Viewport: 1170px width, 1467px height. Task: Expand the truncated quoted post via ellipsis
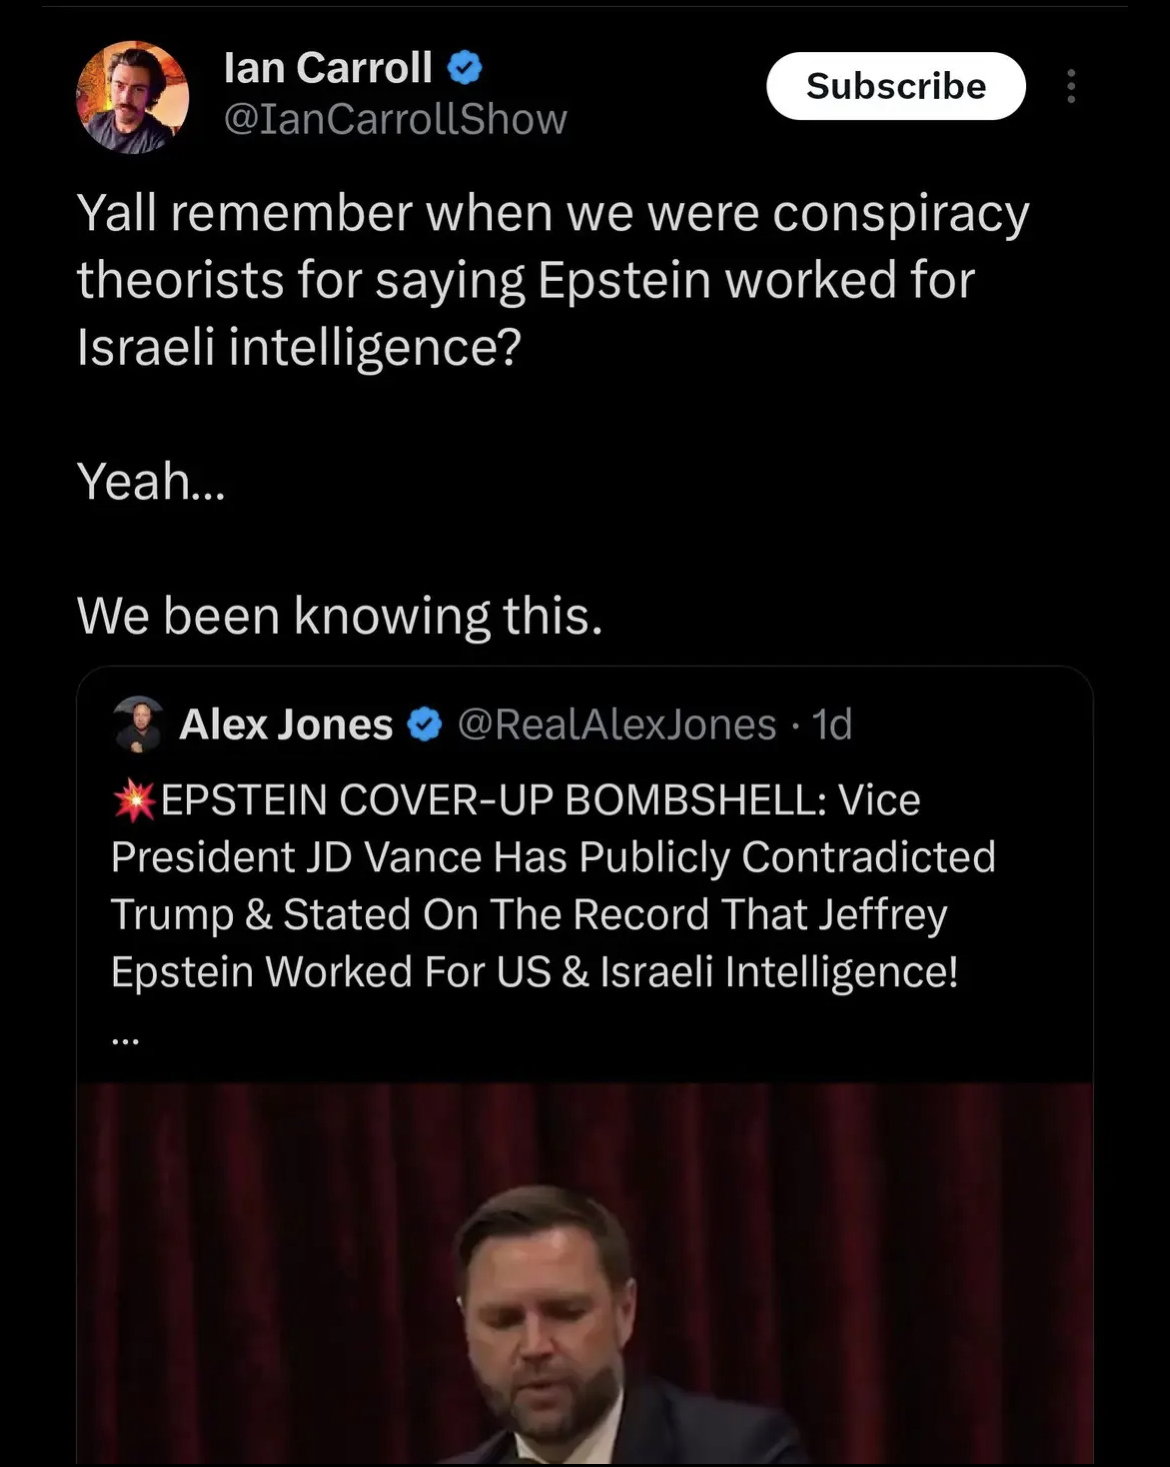[126, 1040]
